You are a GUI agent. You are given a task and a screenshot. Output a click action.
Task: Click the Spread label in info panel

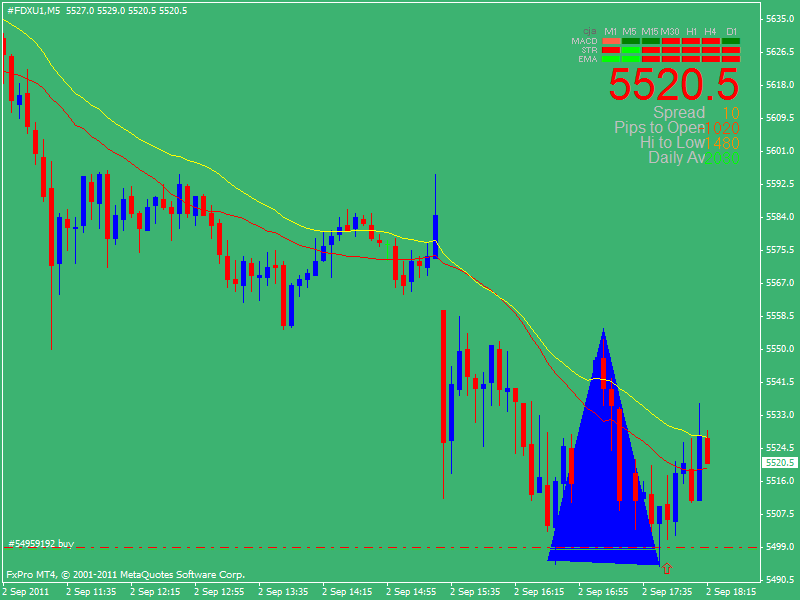pyautogui.click(x=679, y=113)
